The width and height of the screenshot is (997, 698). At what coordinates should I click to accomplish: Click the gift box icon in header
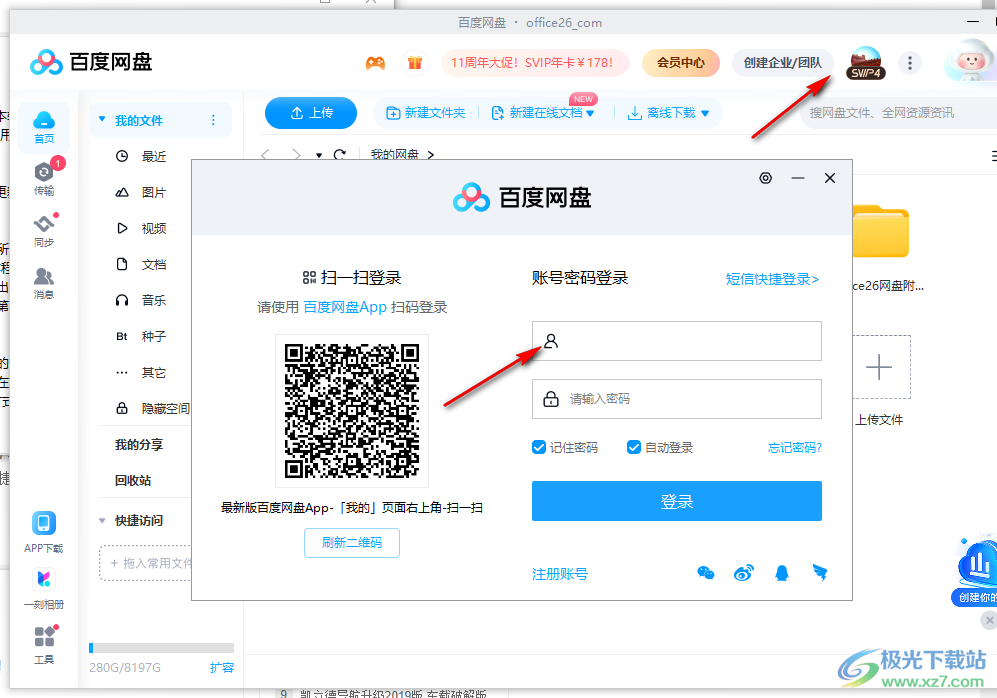415,62
